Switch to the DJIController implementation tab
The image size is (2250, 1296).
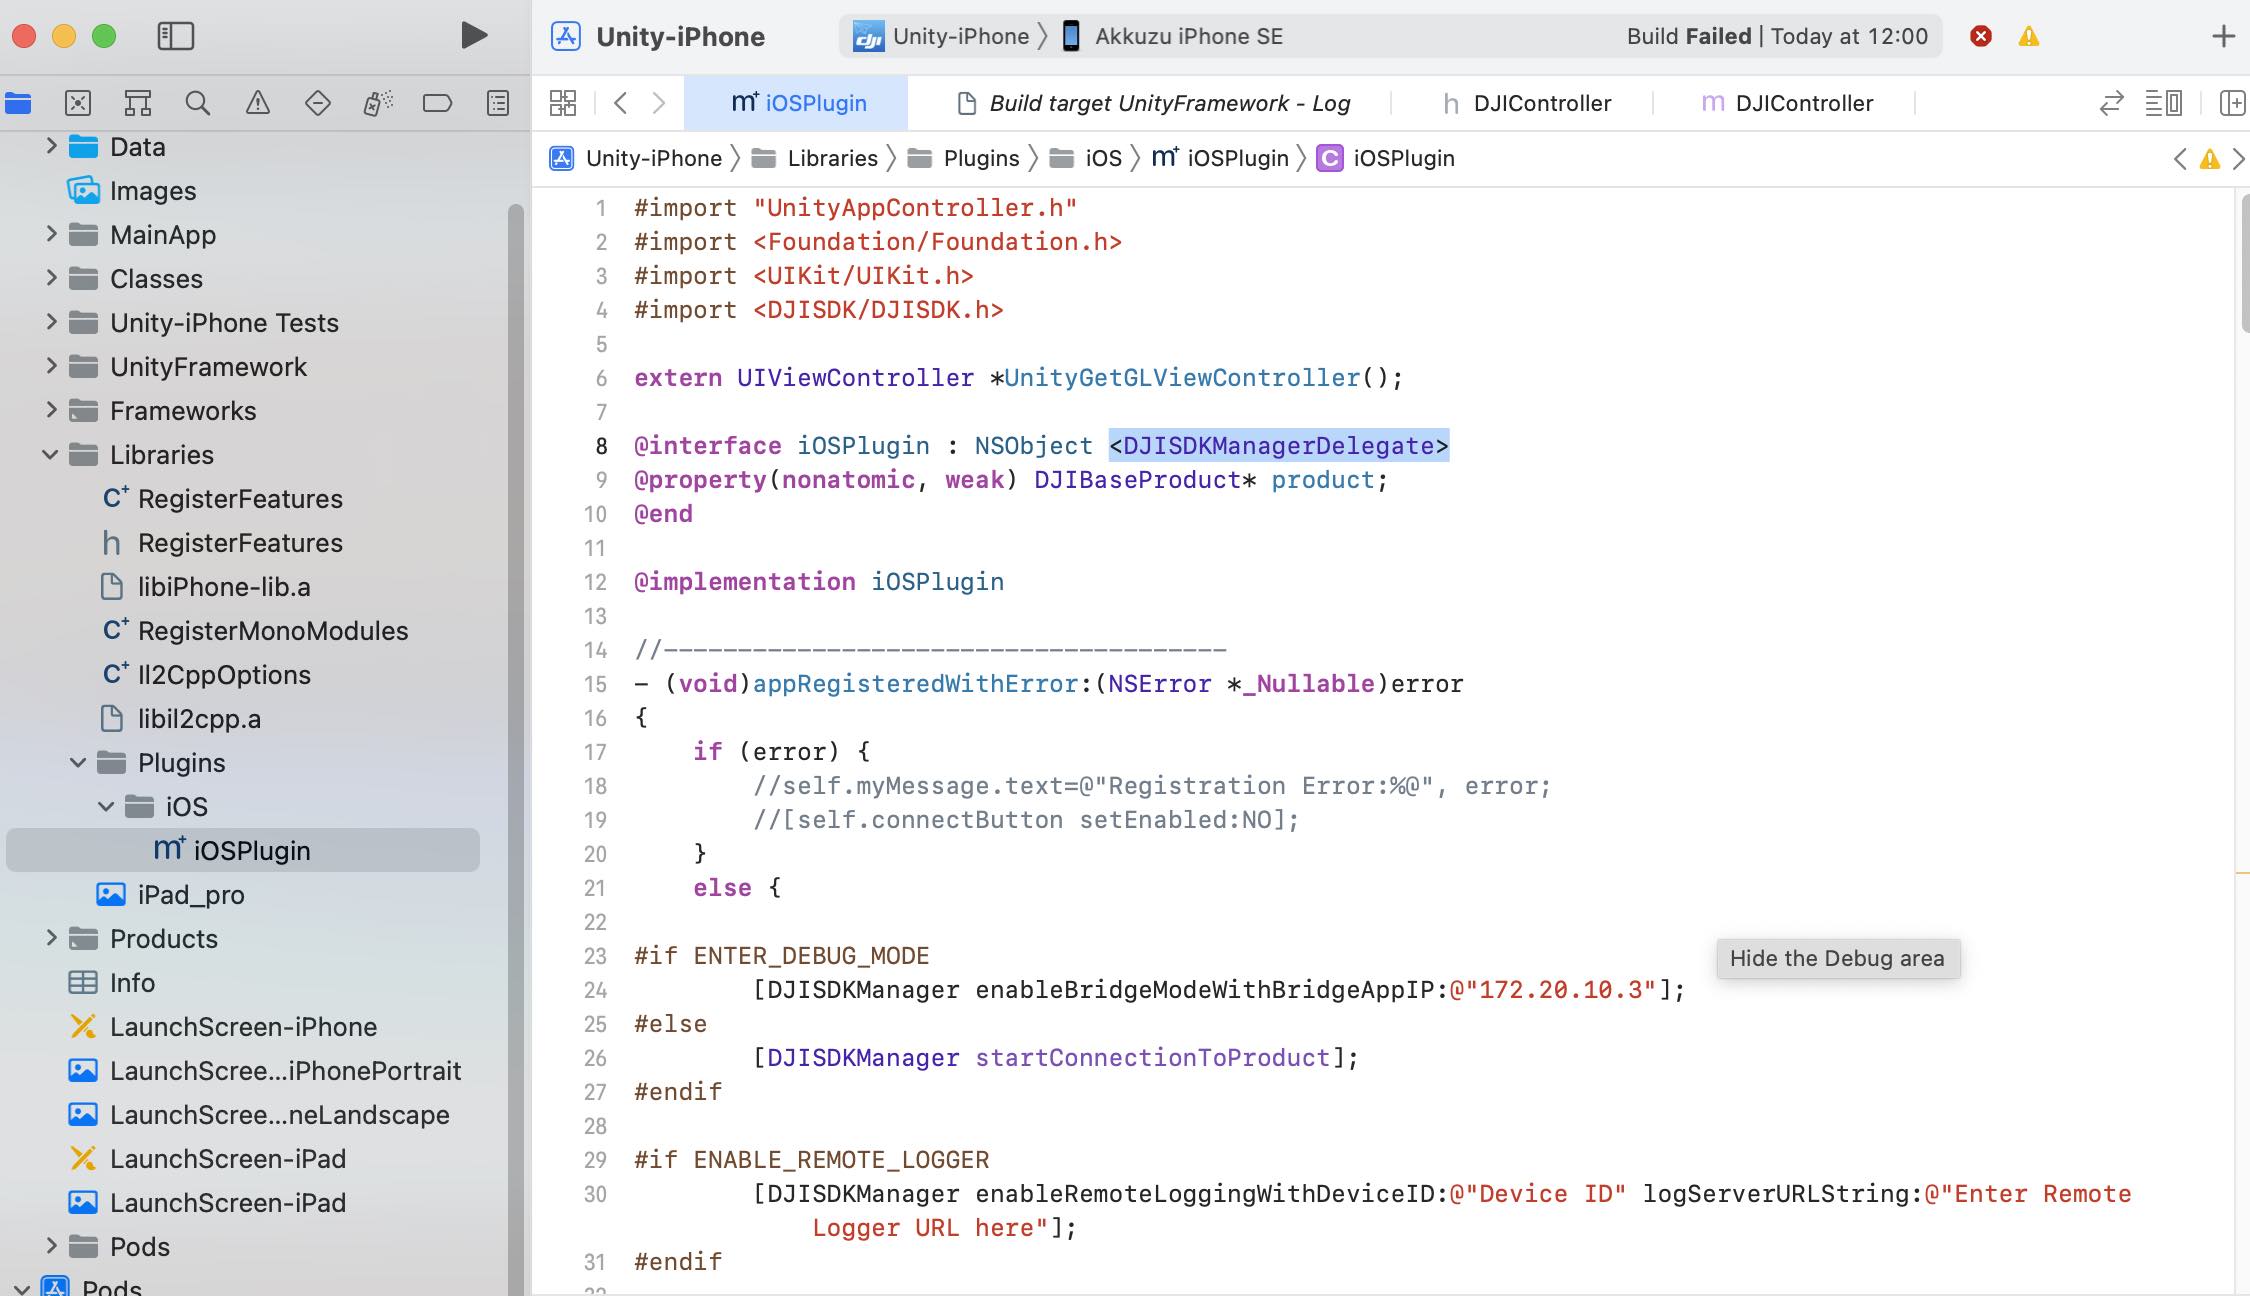click(x=1787, y=103)
